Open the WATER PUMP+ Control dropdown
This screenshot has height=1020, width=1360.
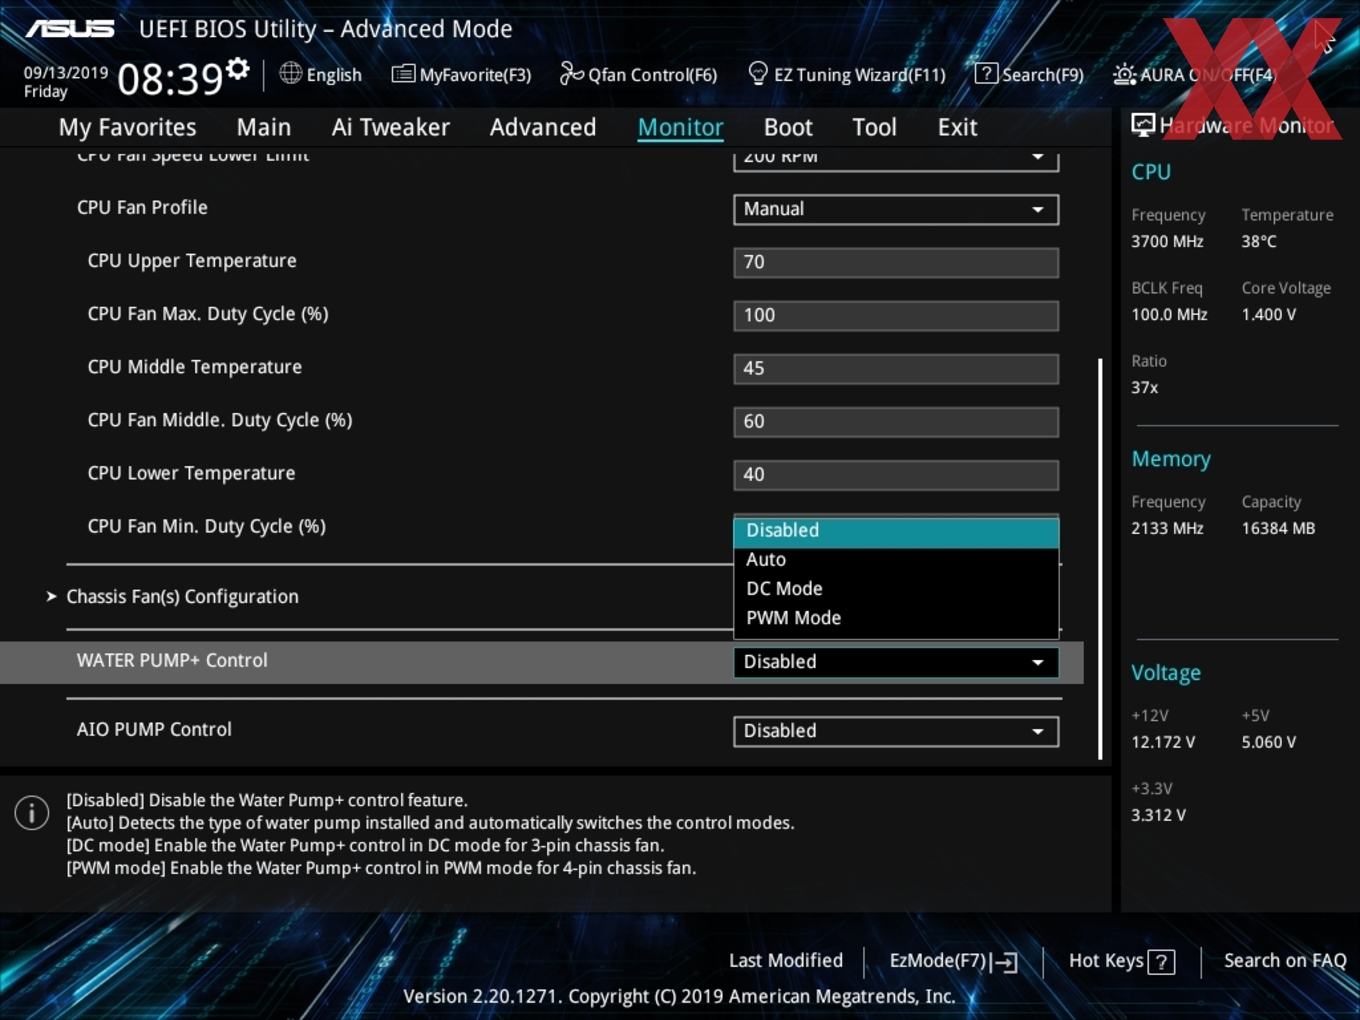pyautogui.click(x=896, y=662)
